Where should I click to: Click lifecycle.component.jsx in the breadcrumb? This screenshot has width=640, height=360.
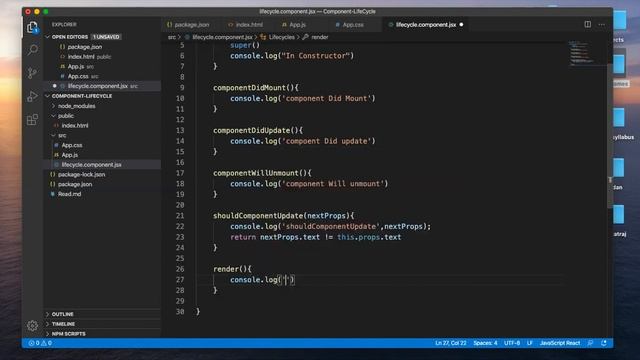[222, 37]
